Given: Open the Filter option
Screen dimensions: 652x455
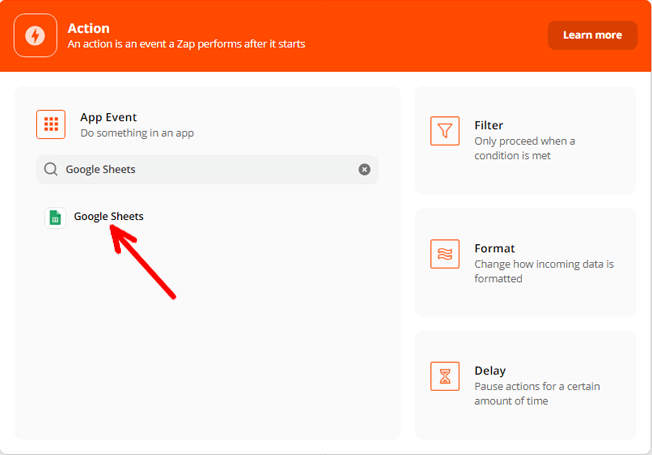Looking at the screenshot, I should [525, 140].
